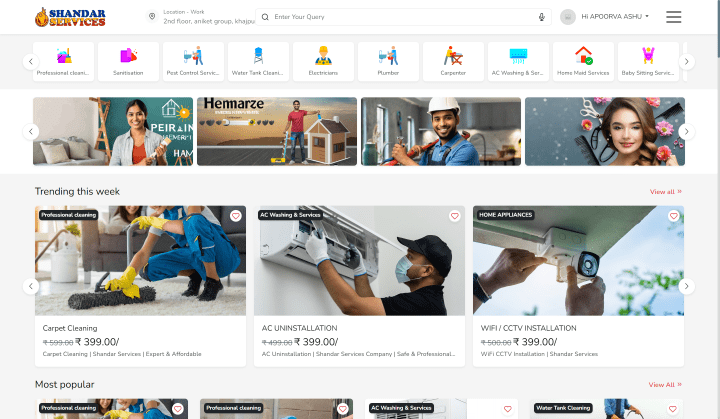The width and height of the screenshot is (720, 419).
Task: Click the location pin icon
Action: point(152,17)
